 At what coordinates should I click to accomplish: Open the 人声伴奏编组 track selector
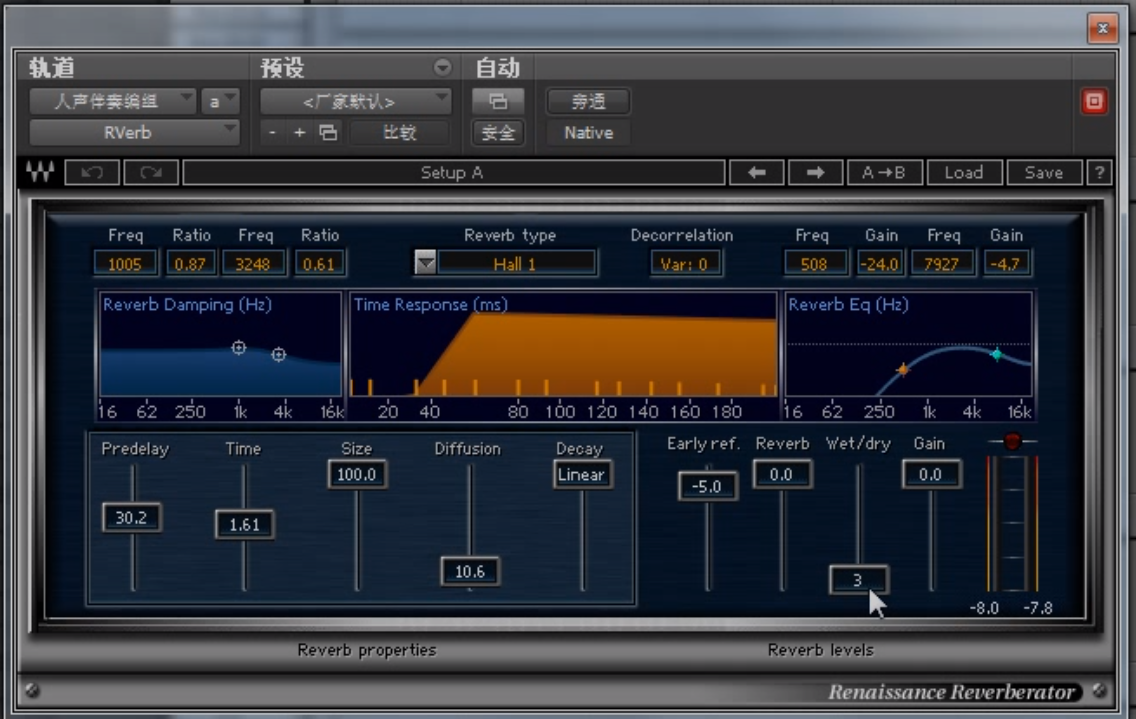pyautogui.click(x=112, y=101)
